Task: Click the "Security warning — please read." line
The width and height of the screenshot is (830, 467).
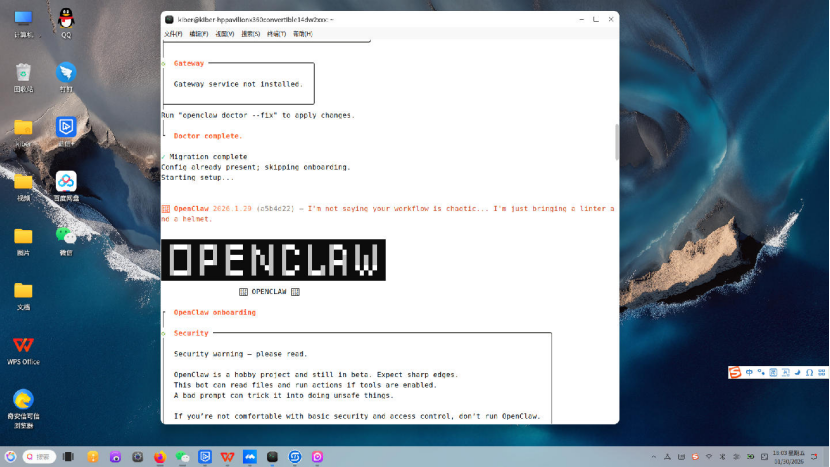Action: click(x=240, y=354)
